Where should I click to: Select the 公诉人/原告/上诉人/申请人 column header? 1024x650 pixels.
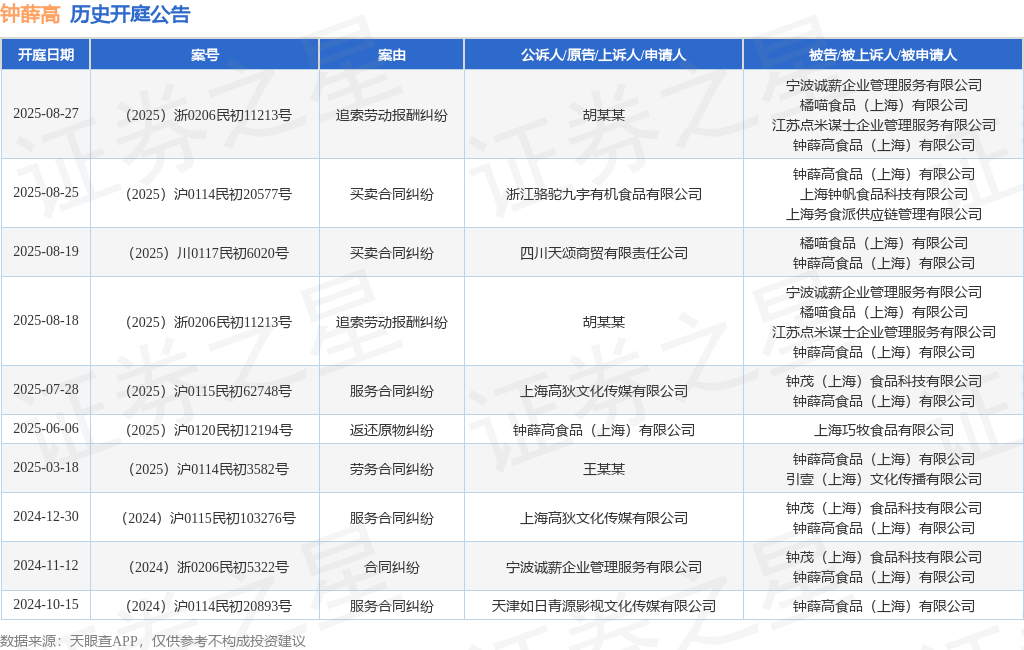pyautogui.click(x=603, y=55)
